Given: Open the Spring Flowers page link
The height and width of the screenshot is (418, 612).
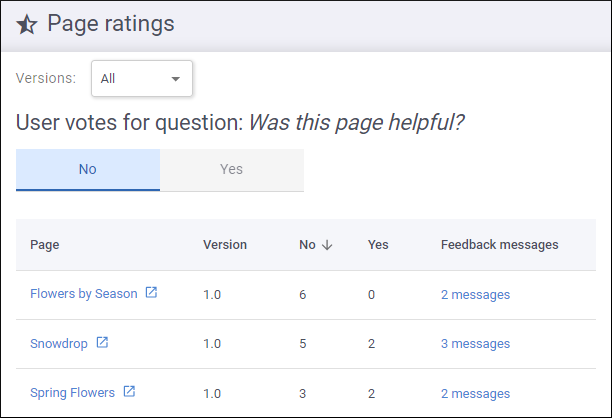Looking at the screenshot, I should tap(72, 393).
